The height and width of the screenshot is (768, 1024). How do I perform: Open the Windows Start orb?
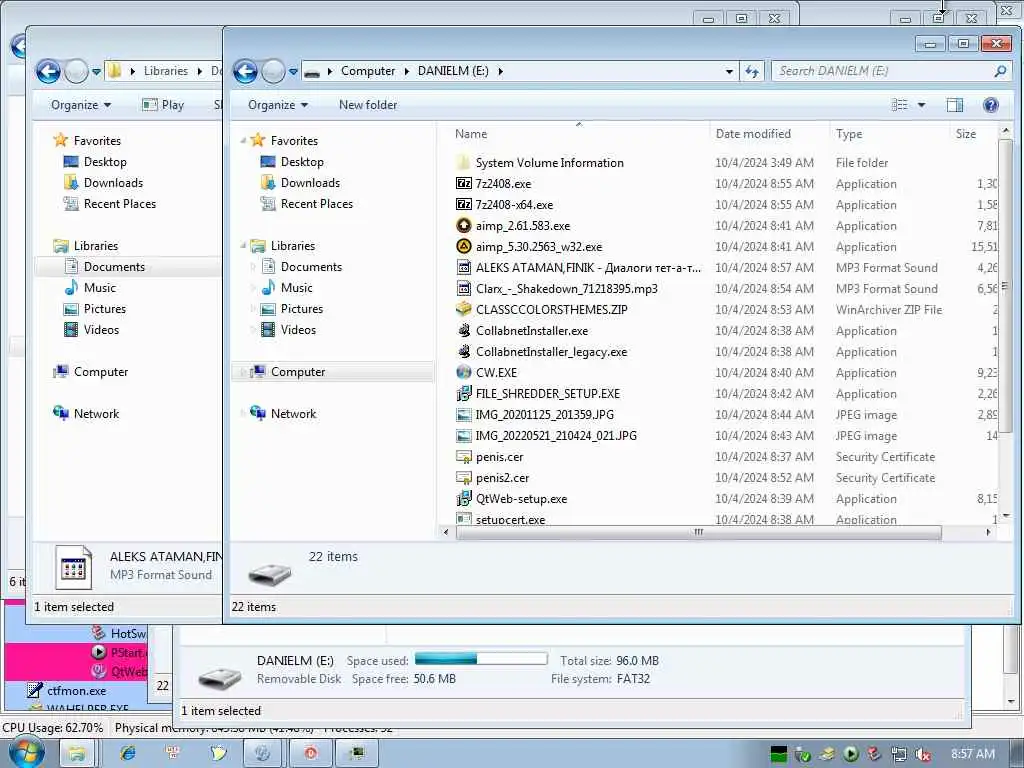pyautogui.click(x=26, y=752)
